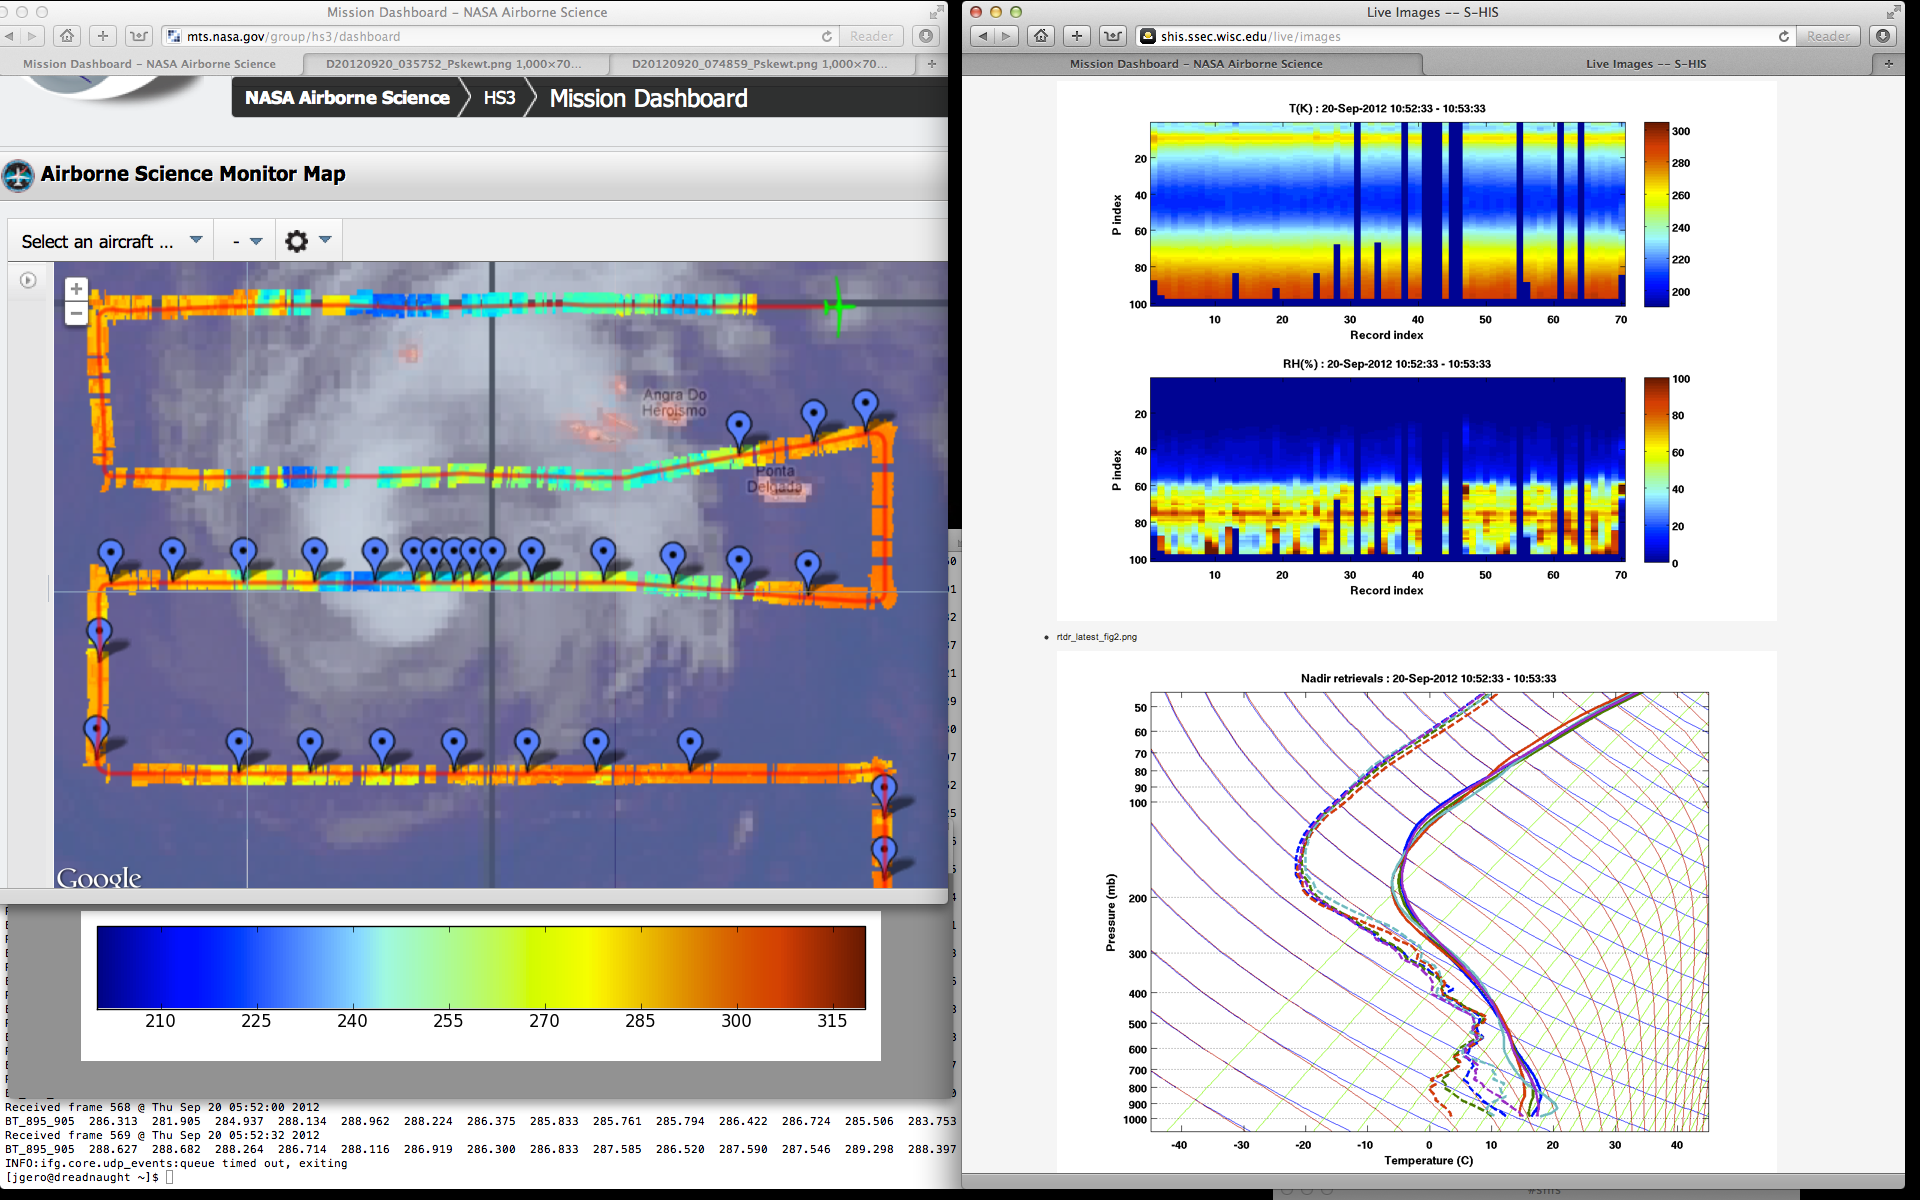
Task: Click the green aircraft crosshair marker
Action: pyautogui.click(x=838, y=307)
